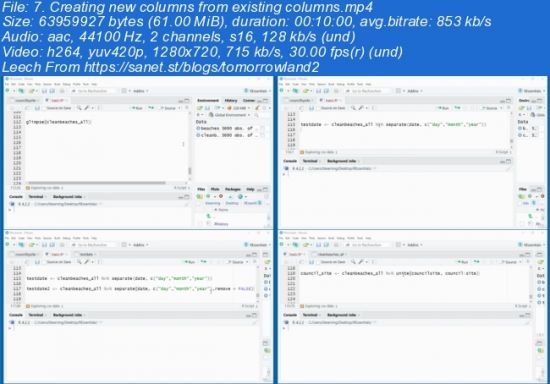Click maximize source pane icon in top-left frame

(187, 101)
